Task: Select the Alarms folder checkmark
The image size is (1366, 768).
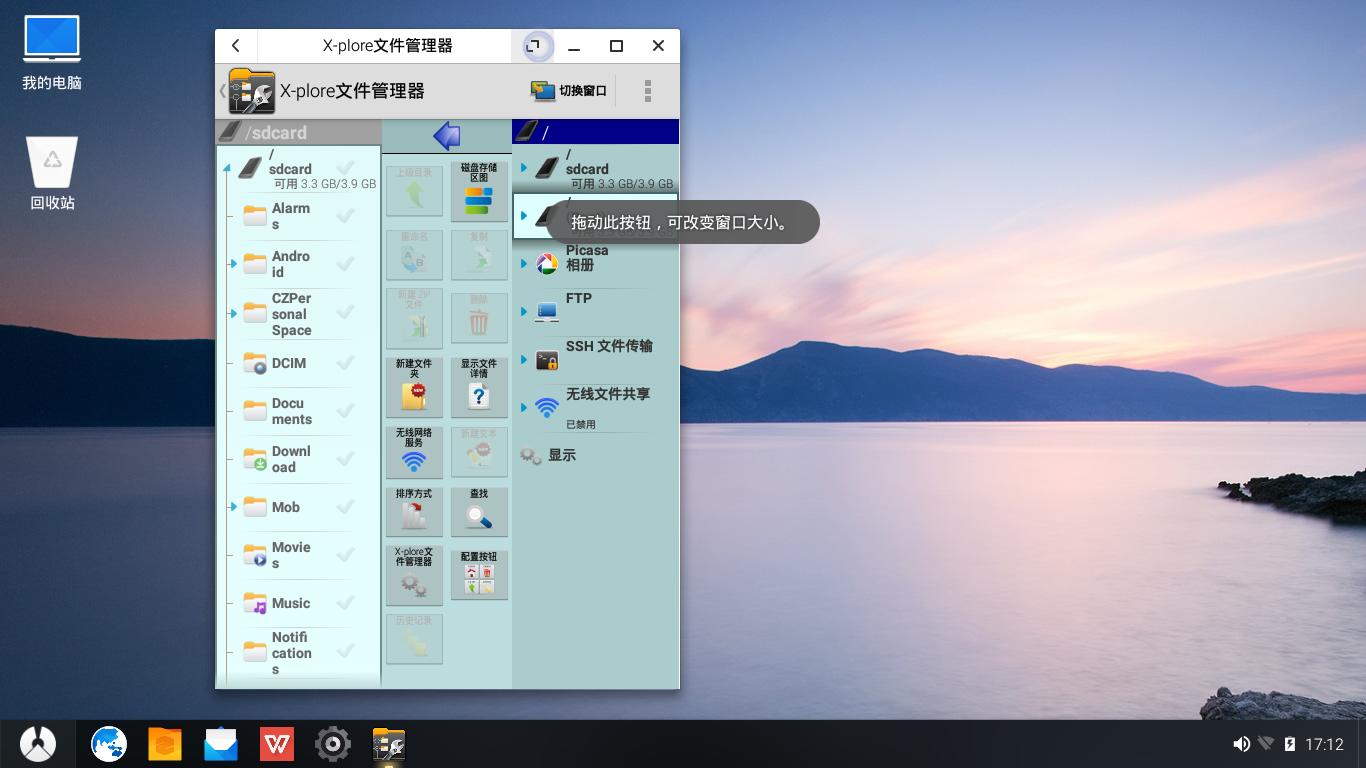Action: (346, 214)
